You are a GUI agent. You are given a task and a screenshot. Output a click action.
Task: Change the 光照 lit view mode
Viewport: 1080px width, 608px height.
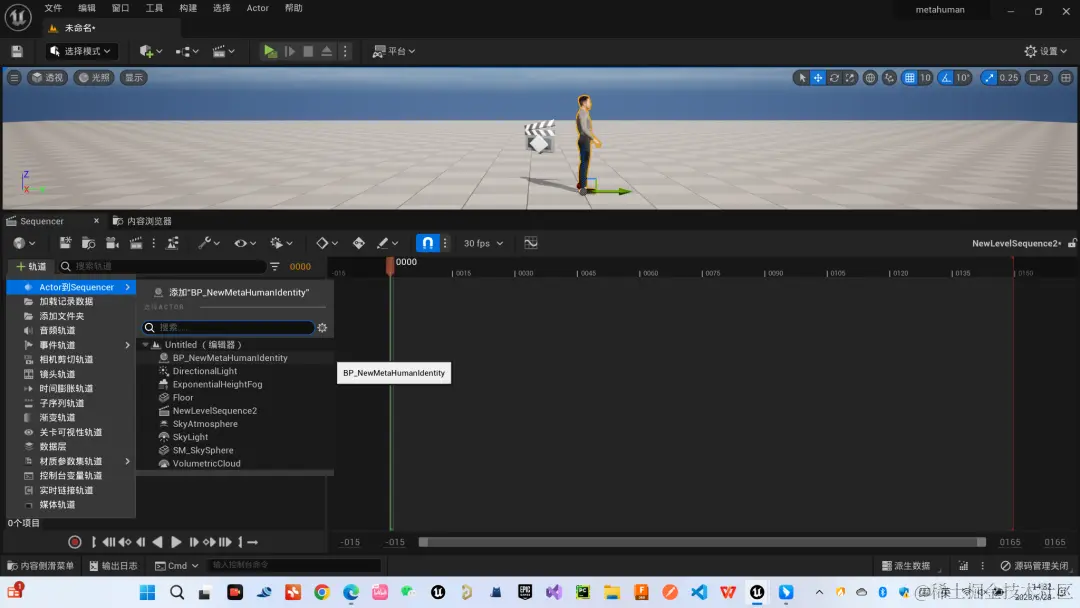[x=94, y=78]
